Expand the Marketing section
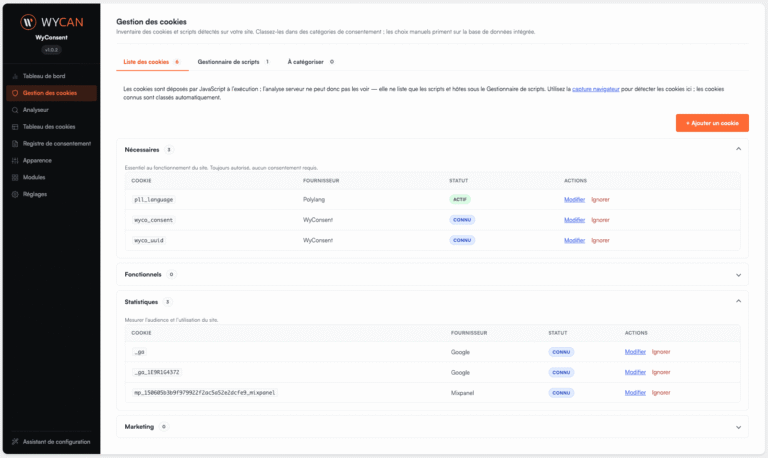768x458 pixels. pyautogui.click(x=738, y=427)
